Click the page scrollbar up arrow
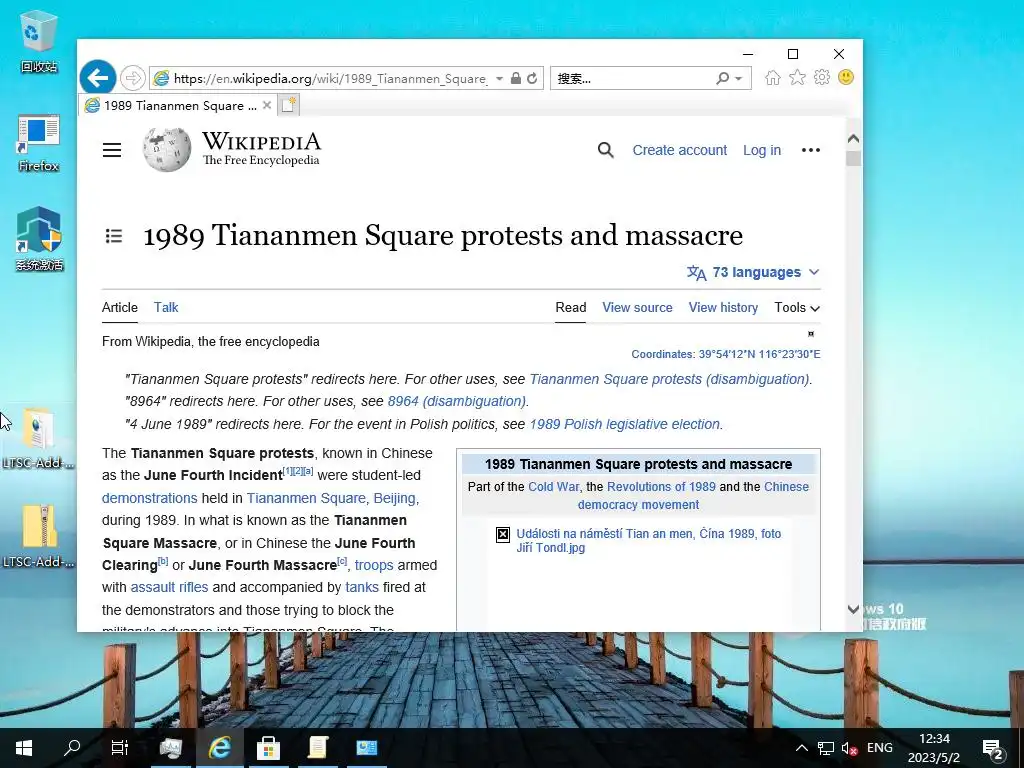The width and height of the screenshot is (1024, 768). point(853,138)
